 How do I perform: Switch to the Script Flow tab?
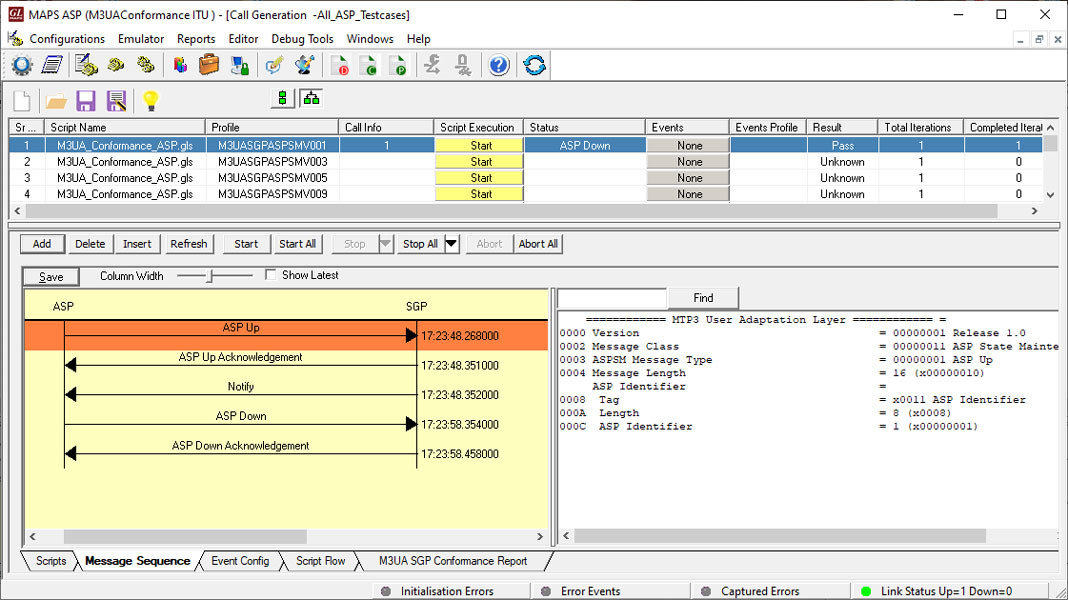click(x=320, y=561)
